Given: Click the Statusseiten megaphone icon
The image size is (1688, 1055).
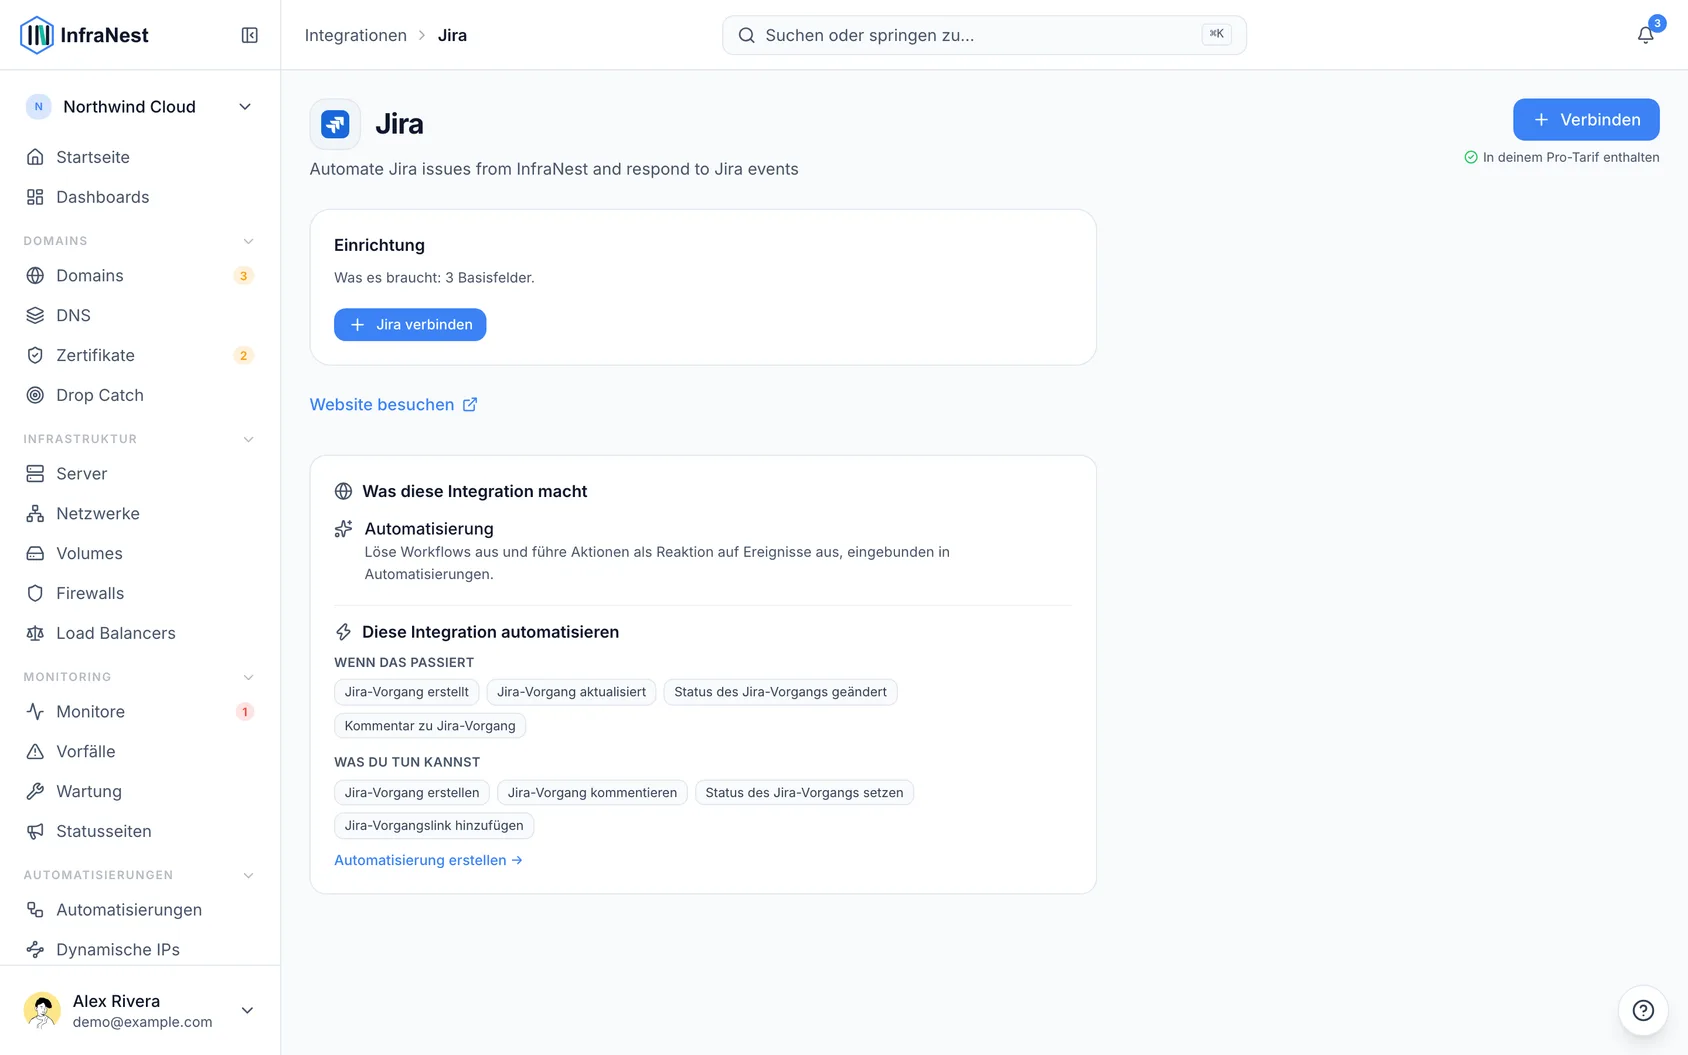Looking at the screenshot, I should point(35,831).
